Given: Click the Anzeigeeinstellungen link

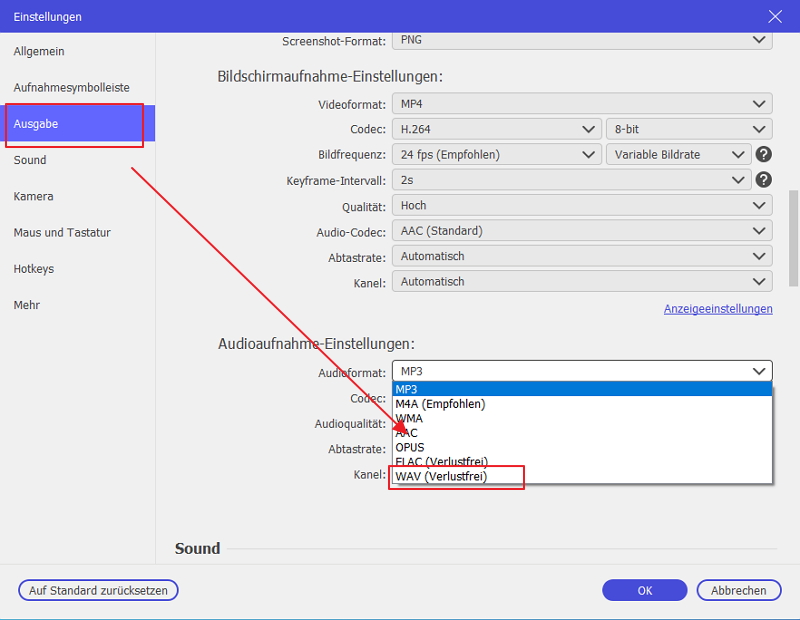Looking at the screenshot, I should (x=718, y=309).
